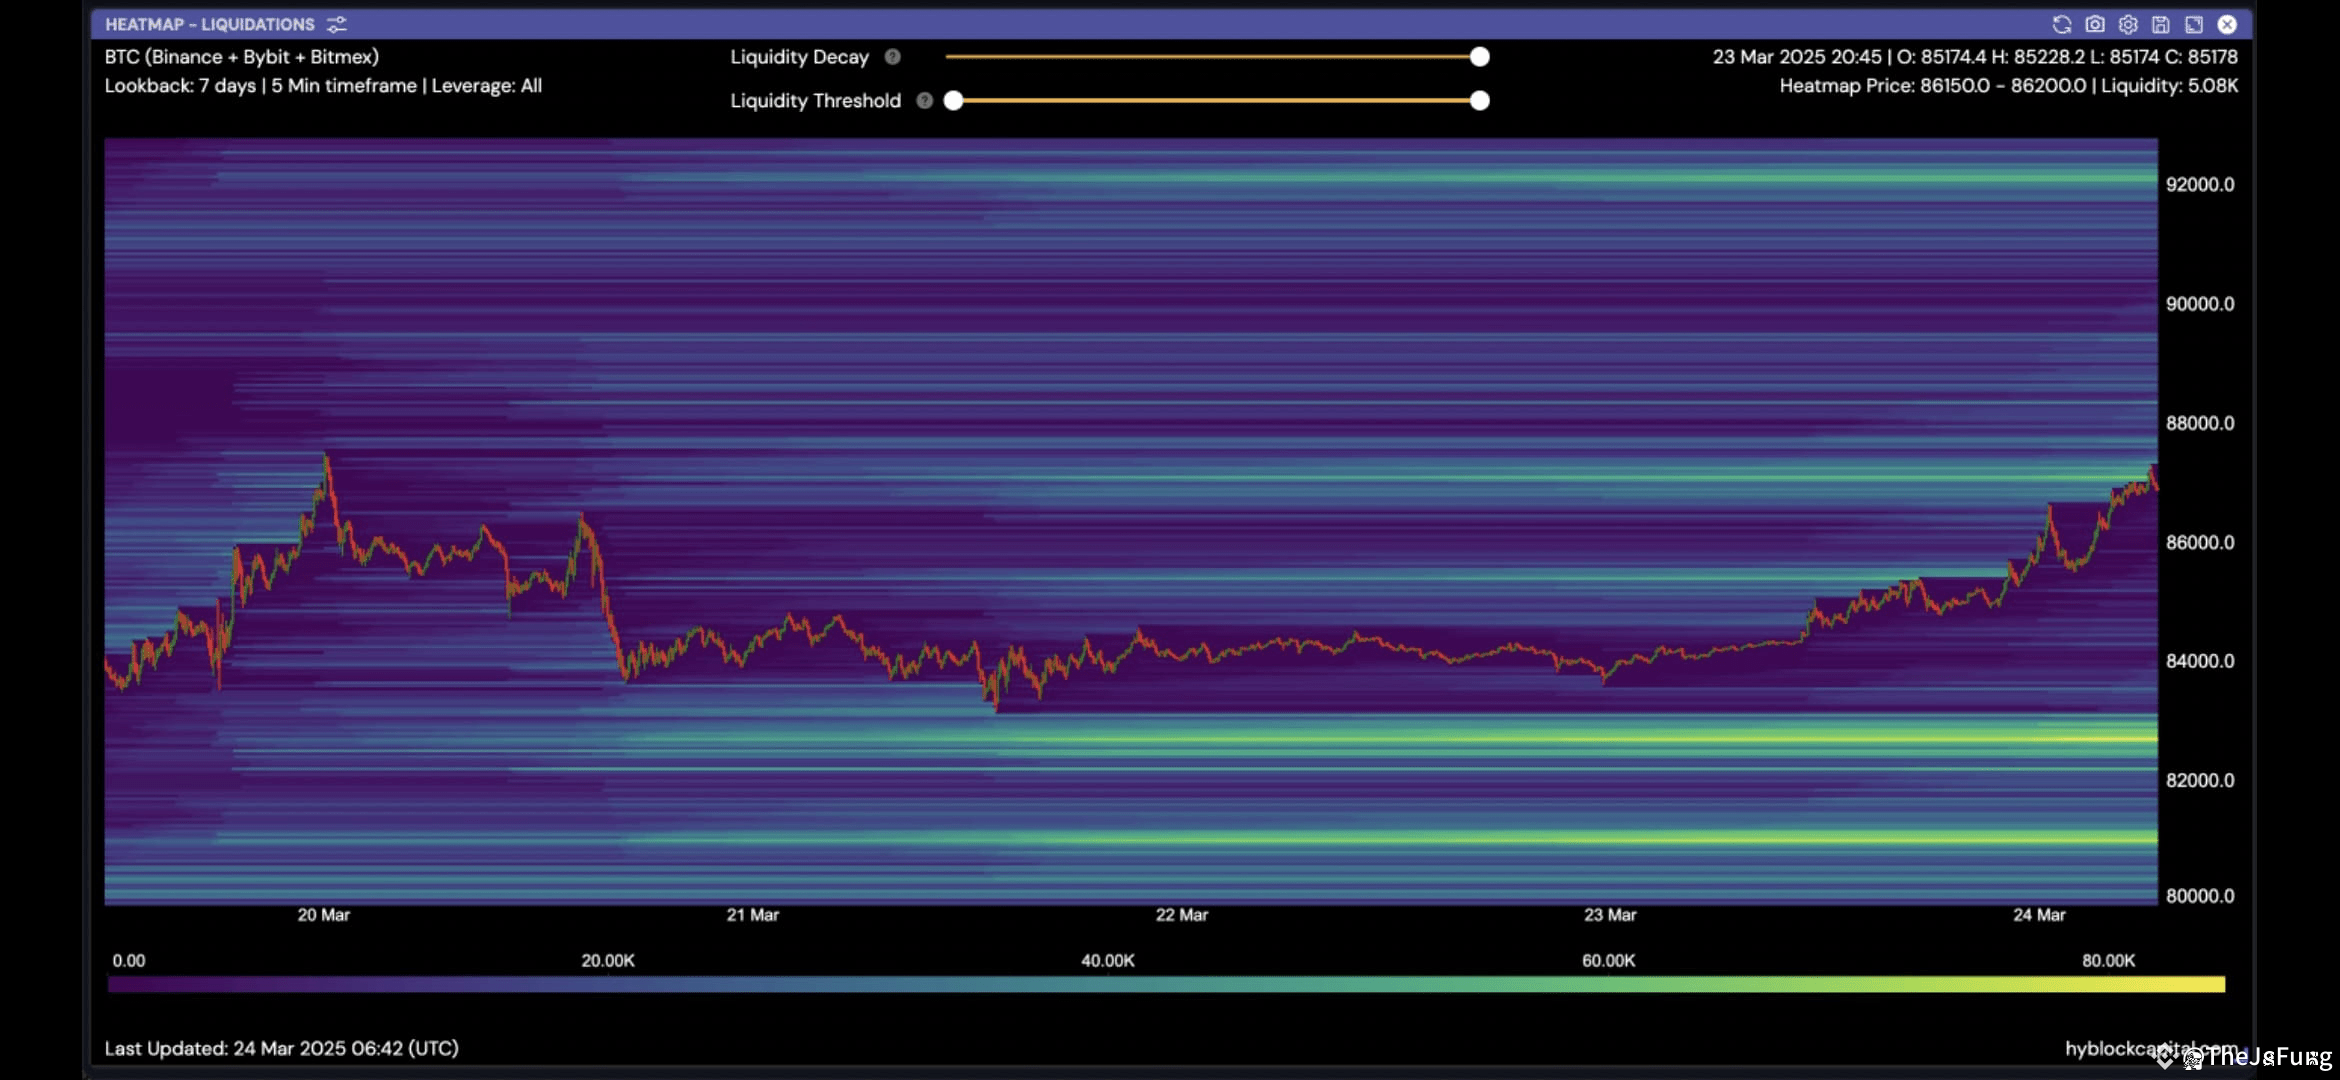Viewport: 2340px width, 1080px height.
Task: Click the liquidity color scale gradient bar
Action: click(x=1166, y=985)
